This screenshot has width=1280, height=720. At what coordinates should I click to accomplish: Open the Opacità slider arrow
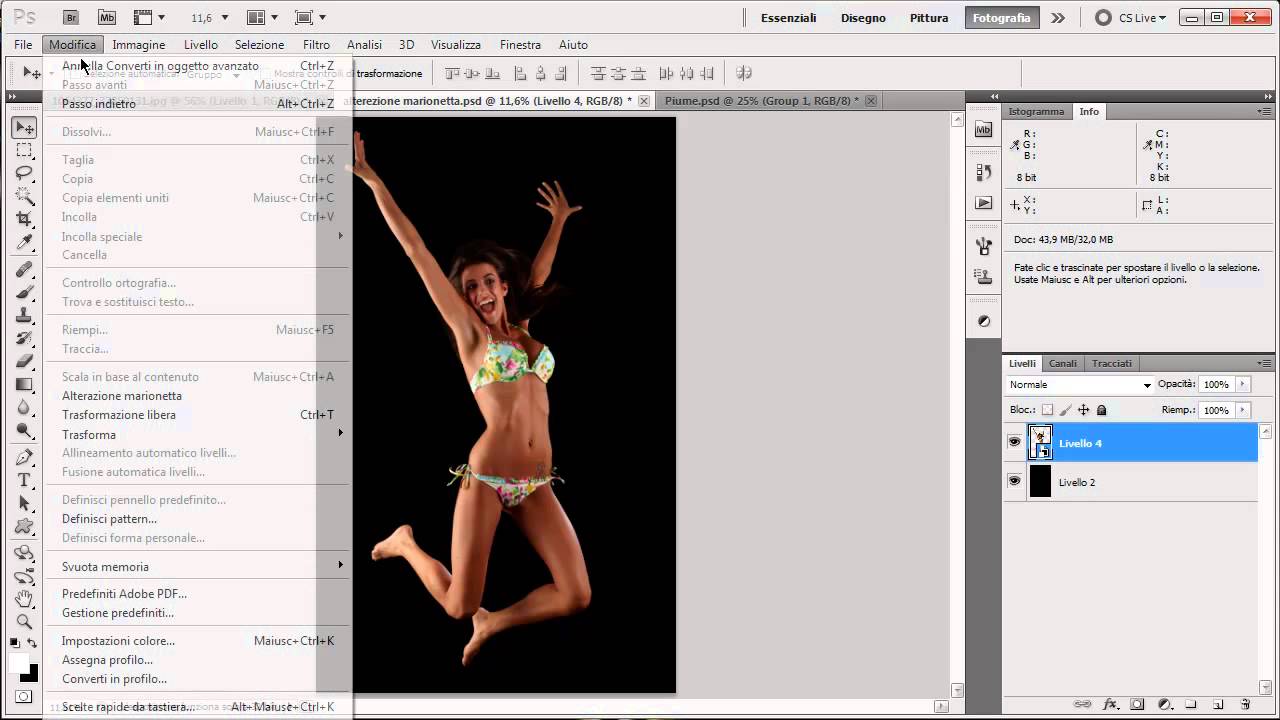click(x=1243, y=384)
